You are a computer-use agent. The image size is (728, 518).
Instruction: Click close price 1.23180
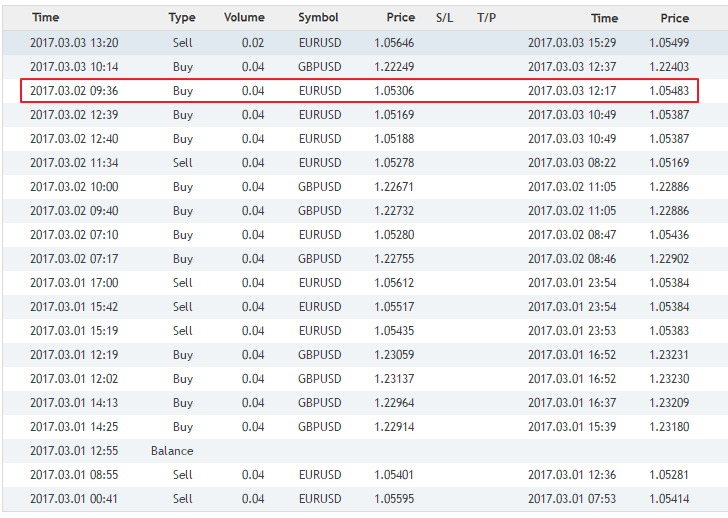669,427
